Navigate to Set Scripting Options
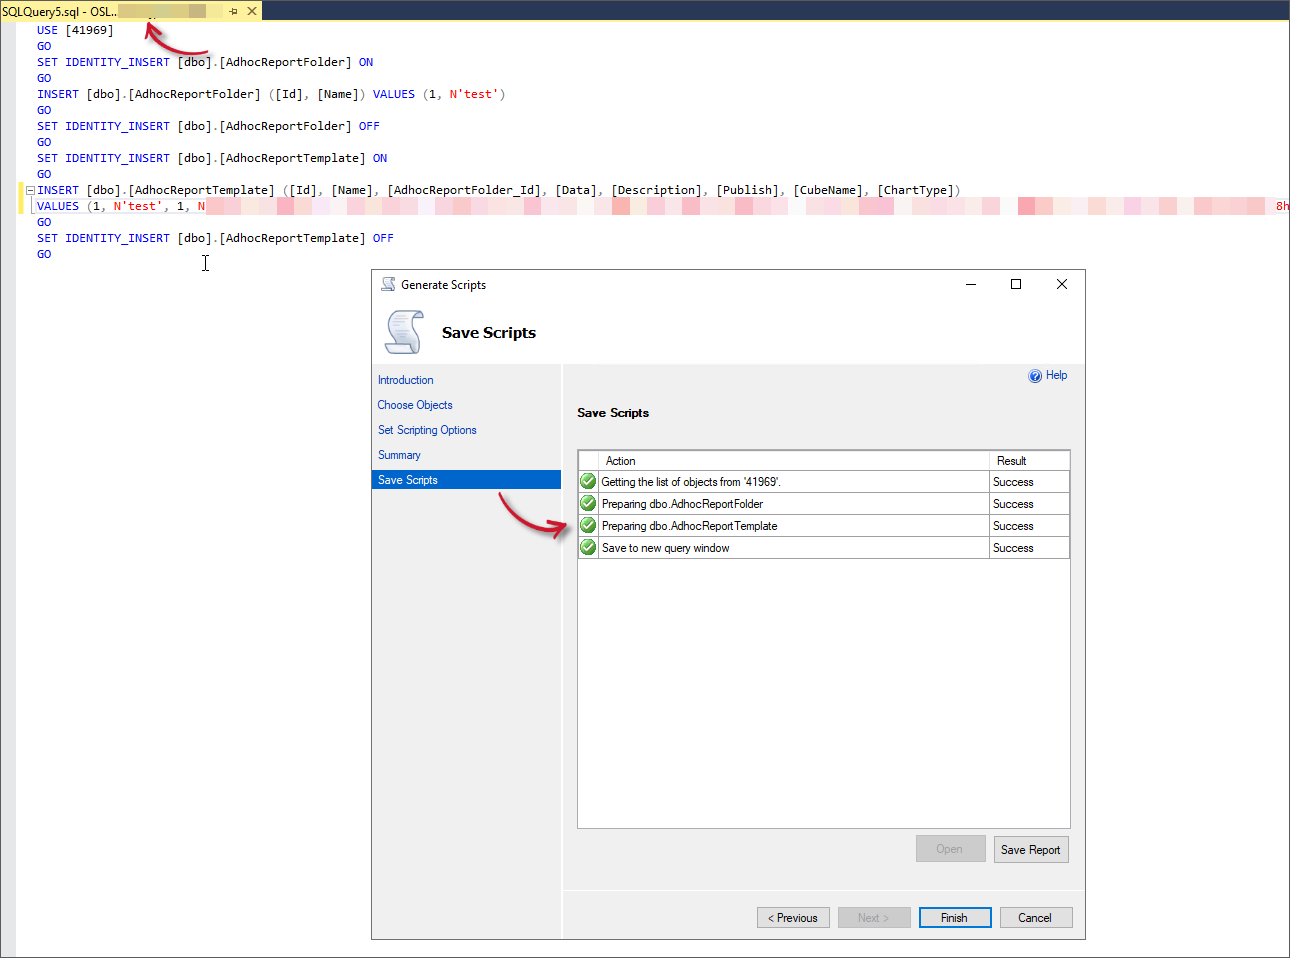 pos(427,430)
